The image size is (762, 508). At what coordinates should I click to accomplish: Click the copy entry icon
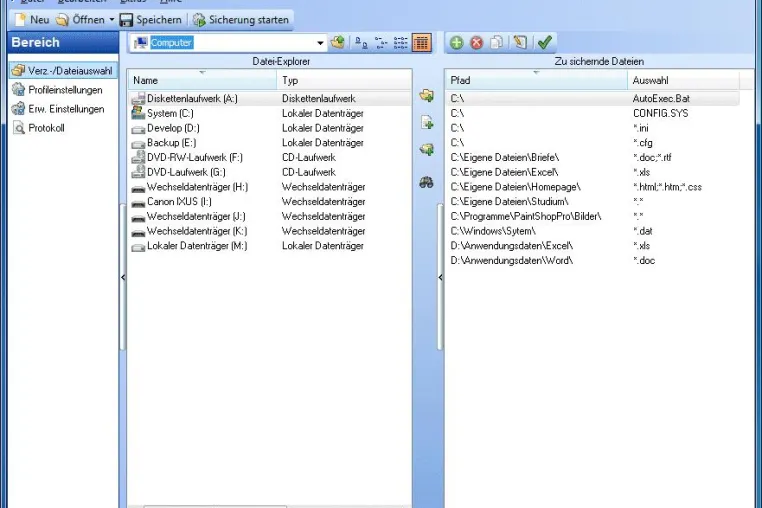(497, 43)
